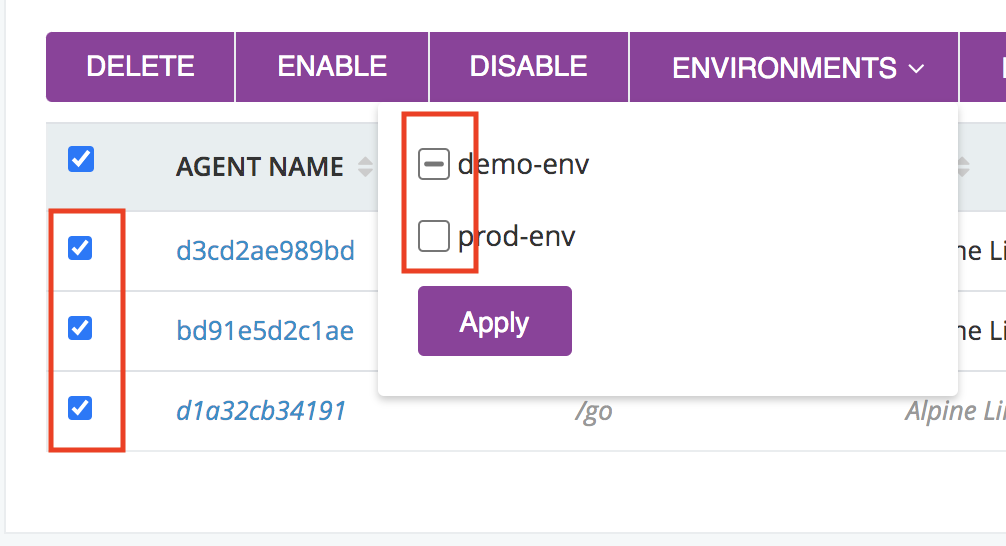Check the demo-env checkbox

(x=433, y=164)
